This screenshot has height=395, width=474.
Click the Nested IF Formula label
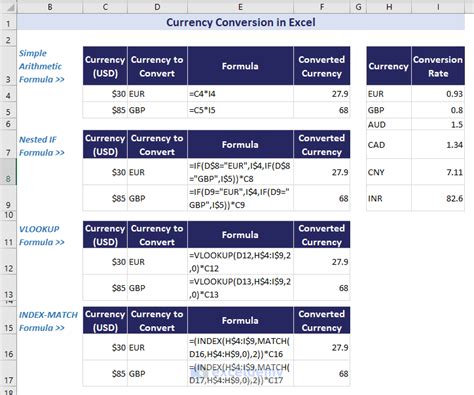(42, 146)
